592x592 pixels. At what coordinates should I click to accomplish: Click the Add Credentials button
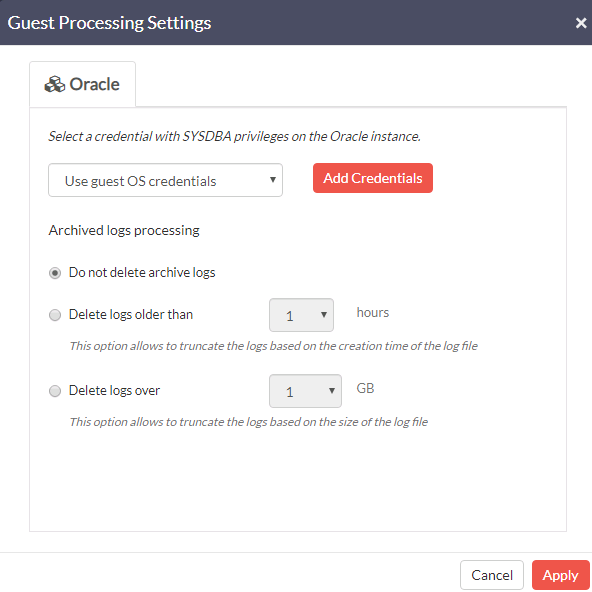(x=373, y=178)
